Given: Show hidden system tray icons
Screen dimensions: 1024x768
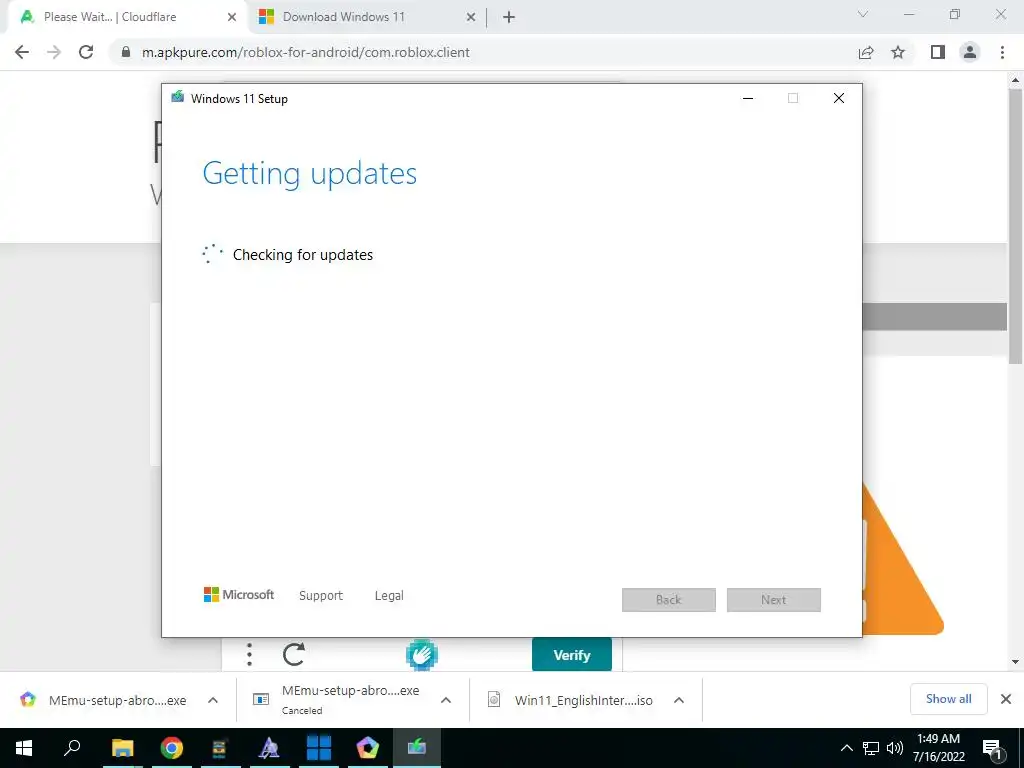Looking at the screenshot, I should point(846,748).
